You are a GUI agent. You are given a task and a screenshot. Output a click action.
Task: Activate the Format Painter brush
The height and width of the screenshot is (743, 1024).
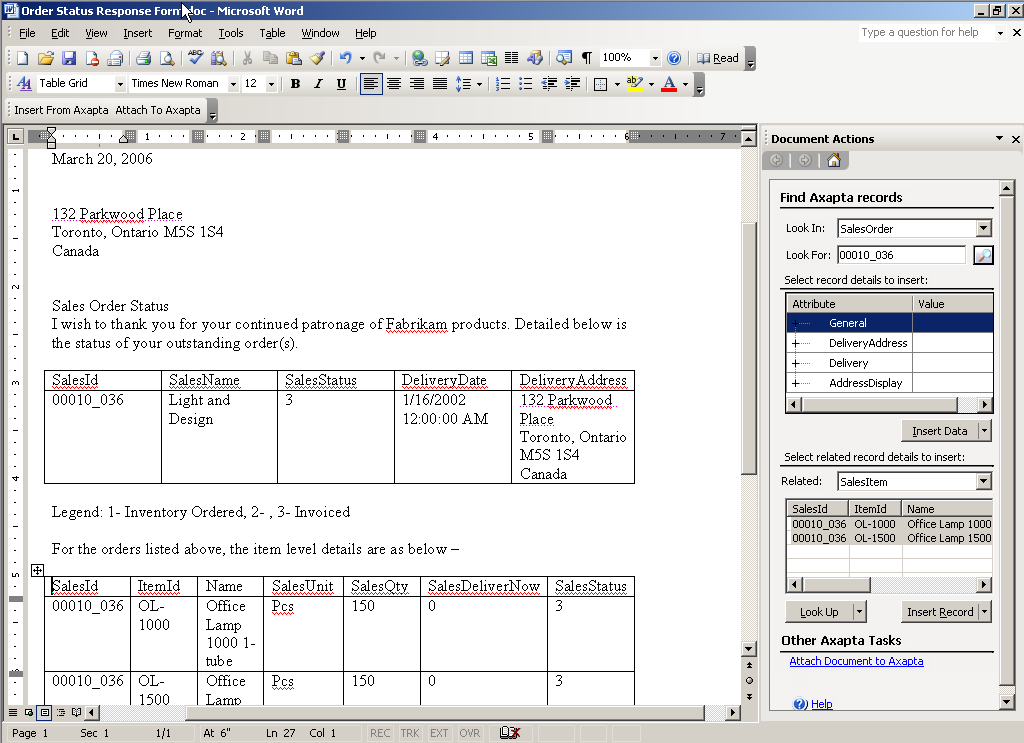tap(317, 58)
